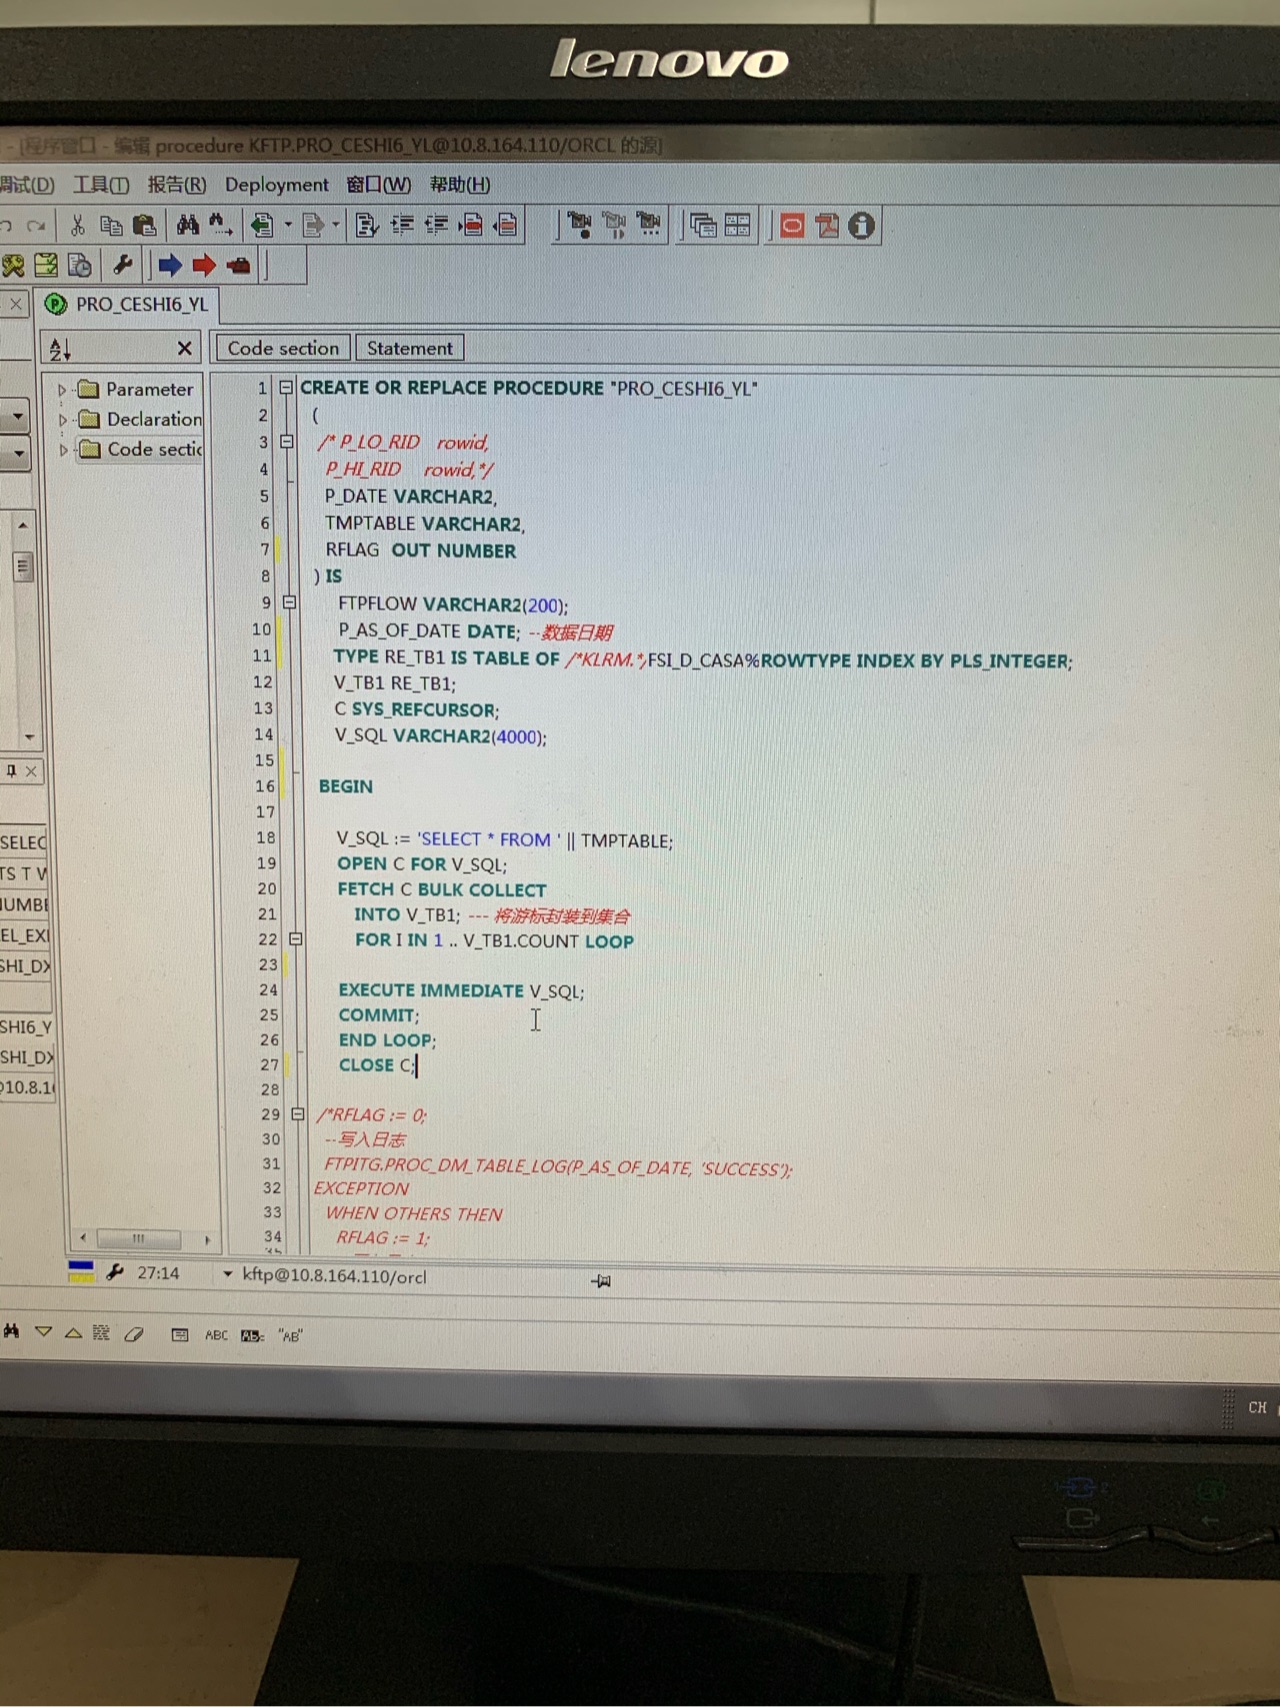The image size is (1280, 1707).
Task: Click the PDF manual icon
Action: pyautogui.click(x=827, y=226)
